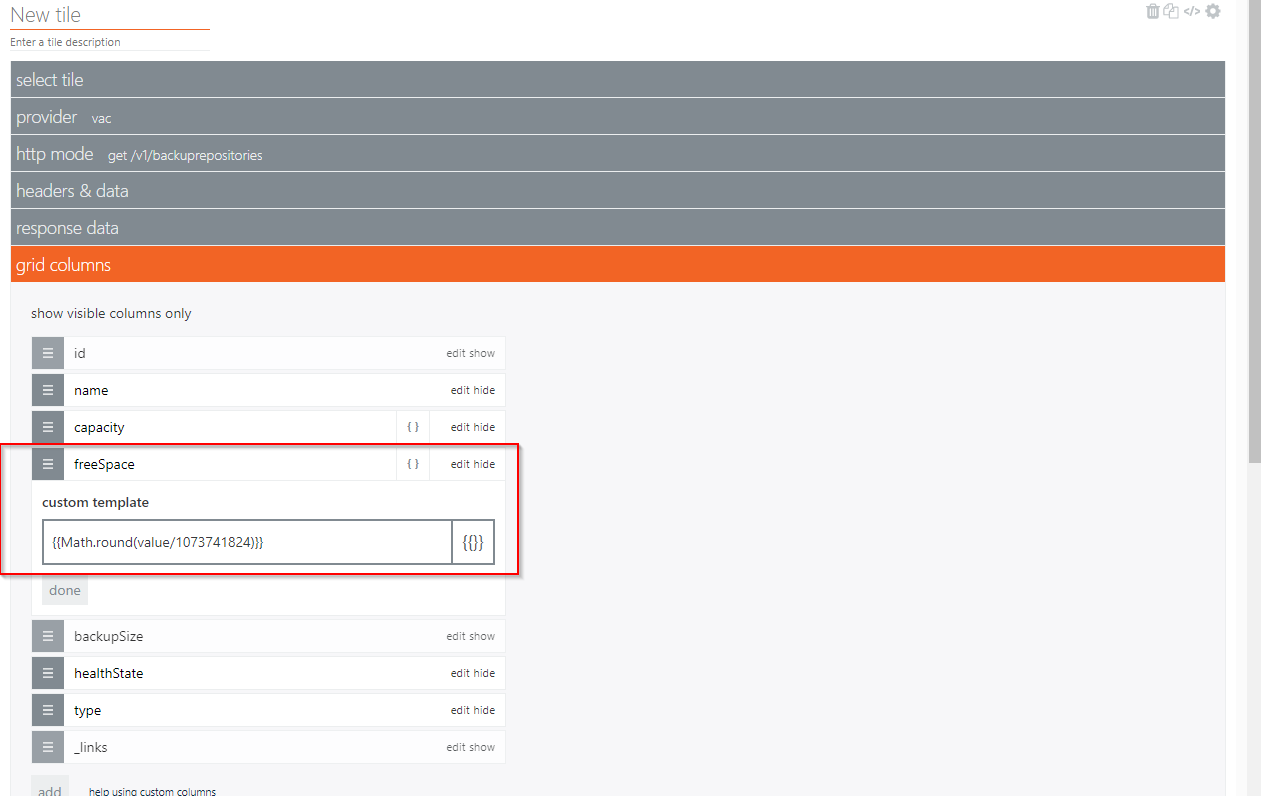This screenshot has height=796, width=1261.
Task: Grab the drag handle of healthState column
Action: click(x=47, y=673)
